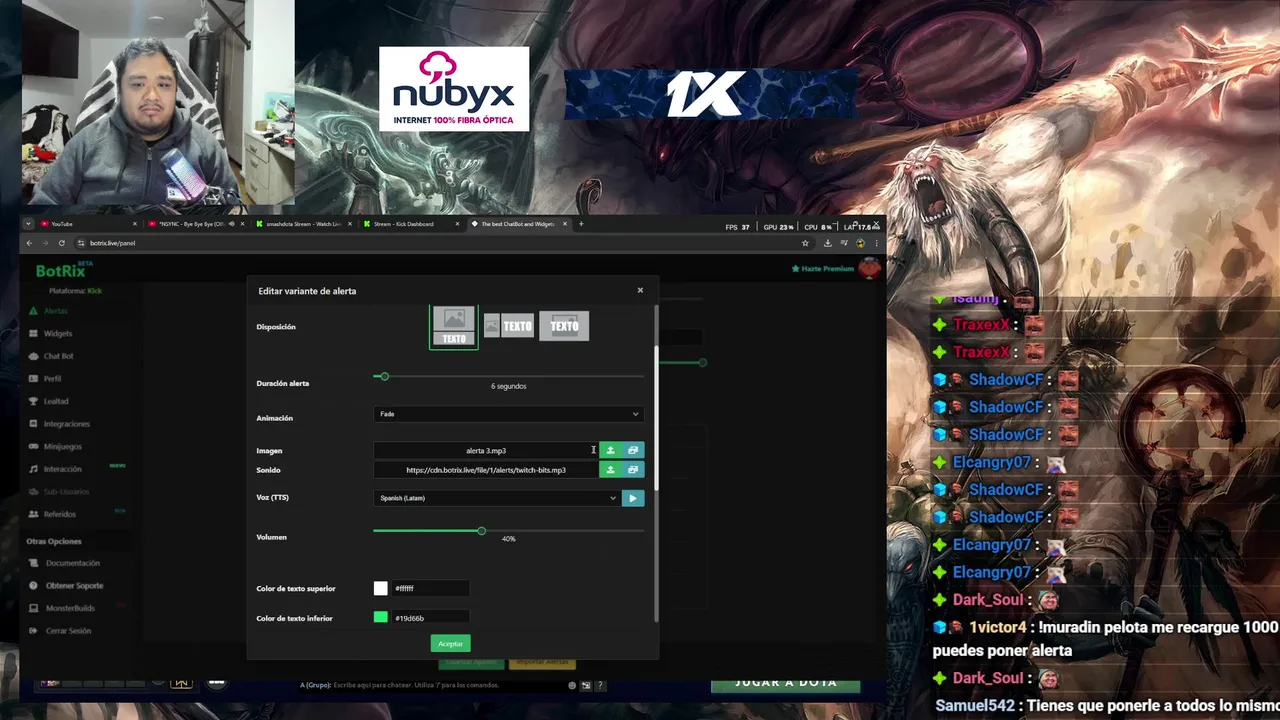Click the nubyx internet banner
Image resolution: width=1280 pixels, height=720 pixels.
tap(454, 89)
